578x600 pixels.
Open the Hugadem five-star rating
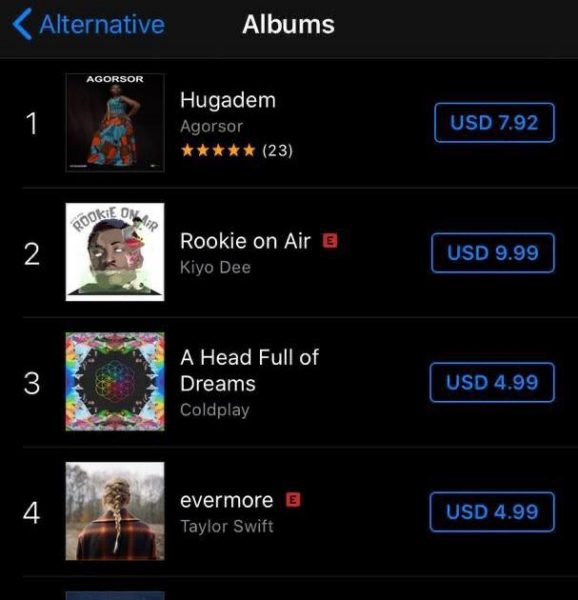coord(237,150)
